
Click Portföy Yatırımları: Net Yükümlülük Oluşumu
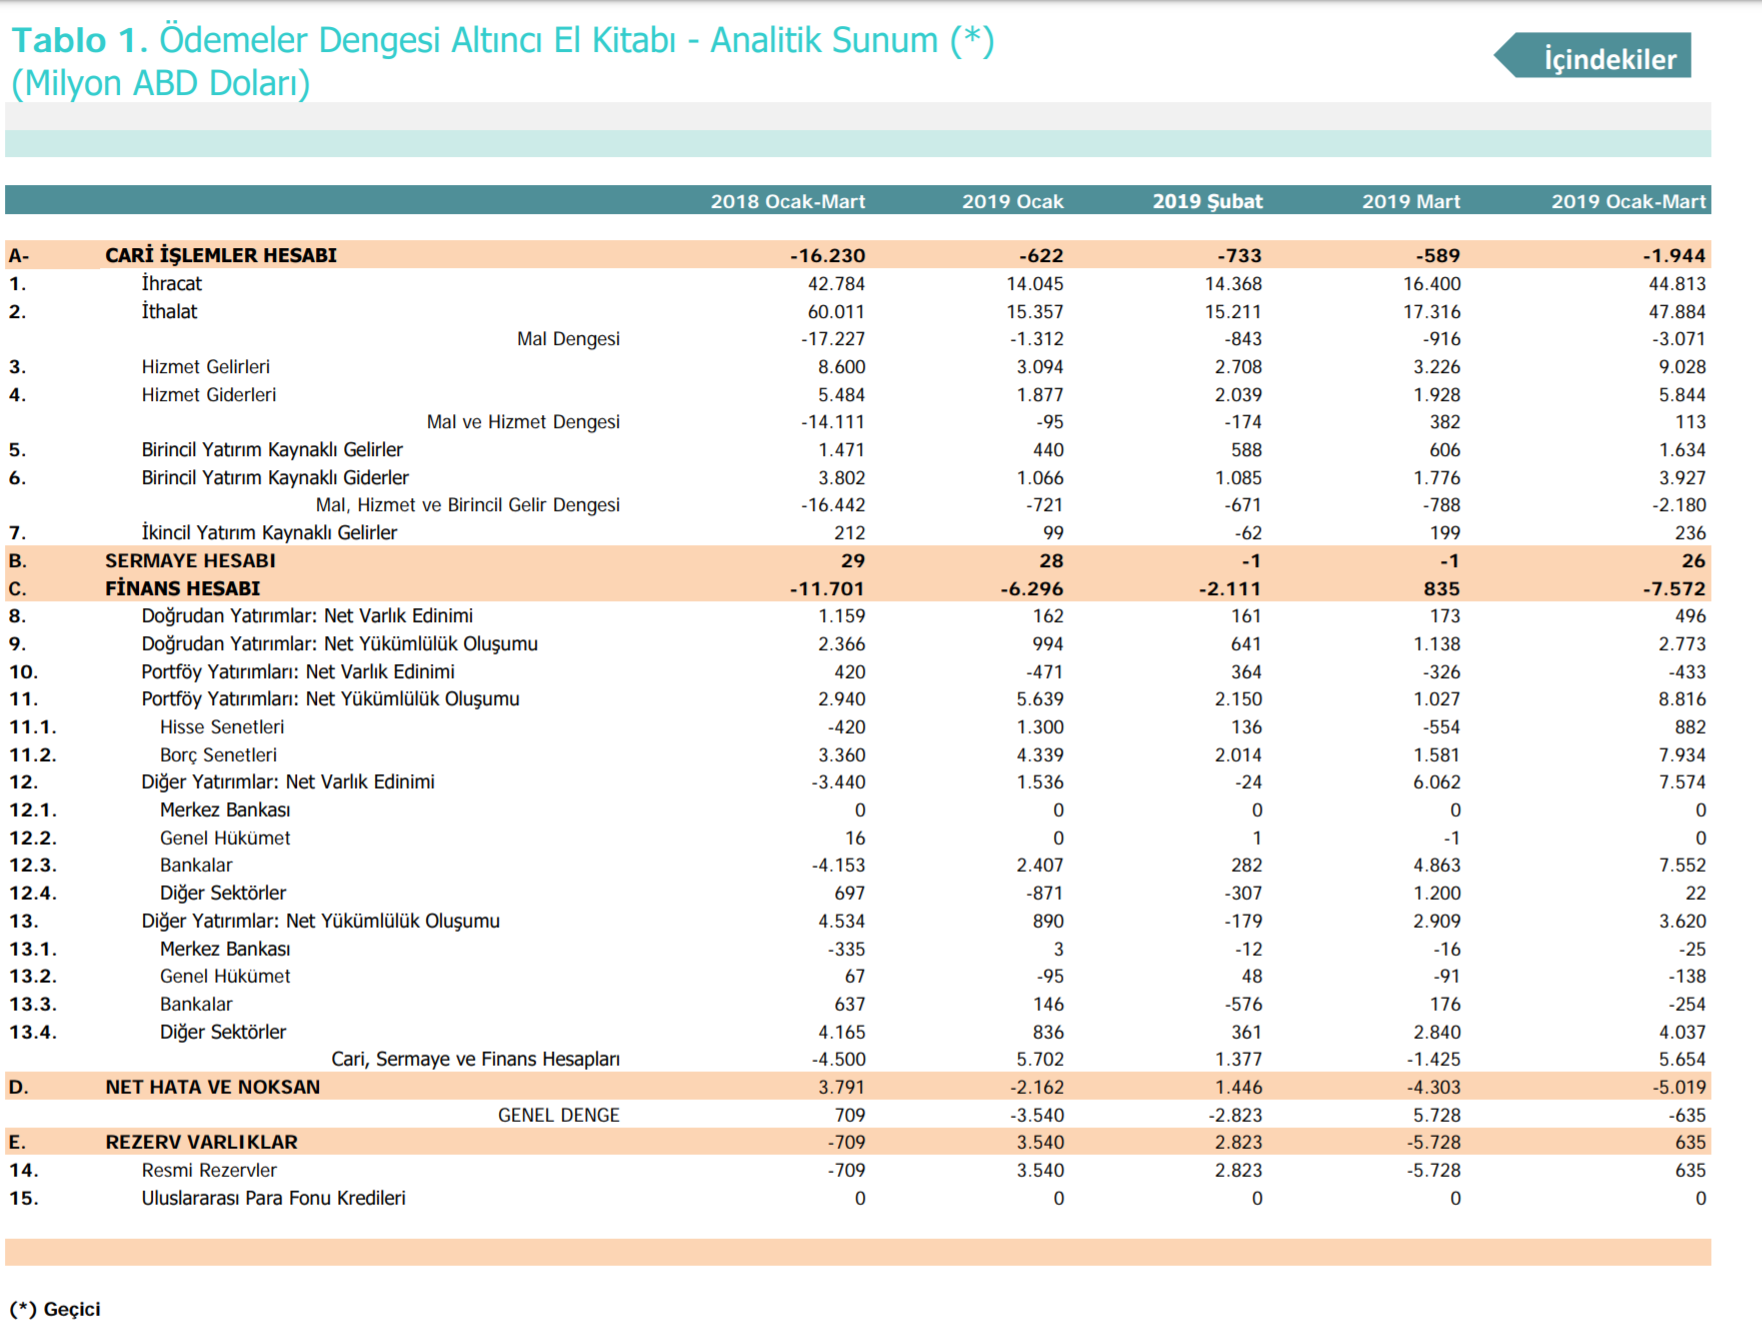click(330, 699)
